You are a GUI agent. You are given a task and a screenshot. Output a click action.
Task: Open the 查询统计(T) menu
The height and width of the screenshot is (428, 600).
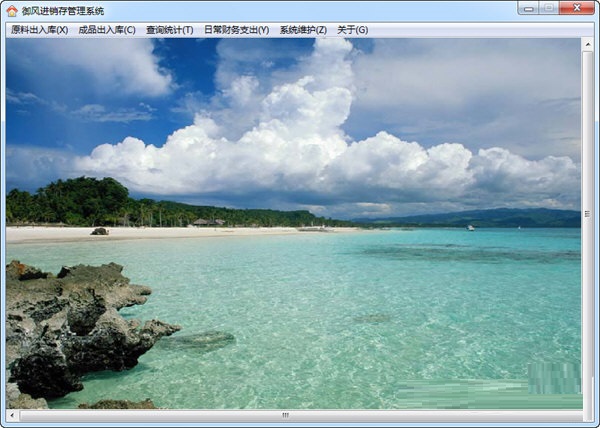(x=170, y=30)
